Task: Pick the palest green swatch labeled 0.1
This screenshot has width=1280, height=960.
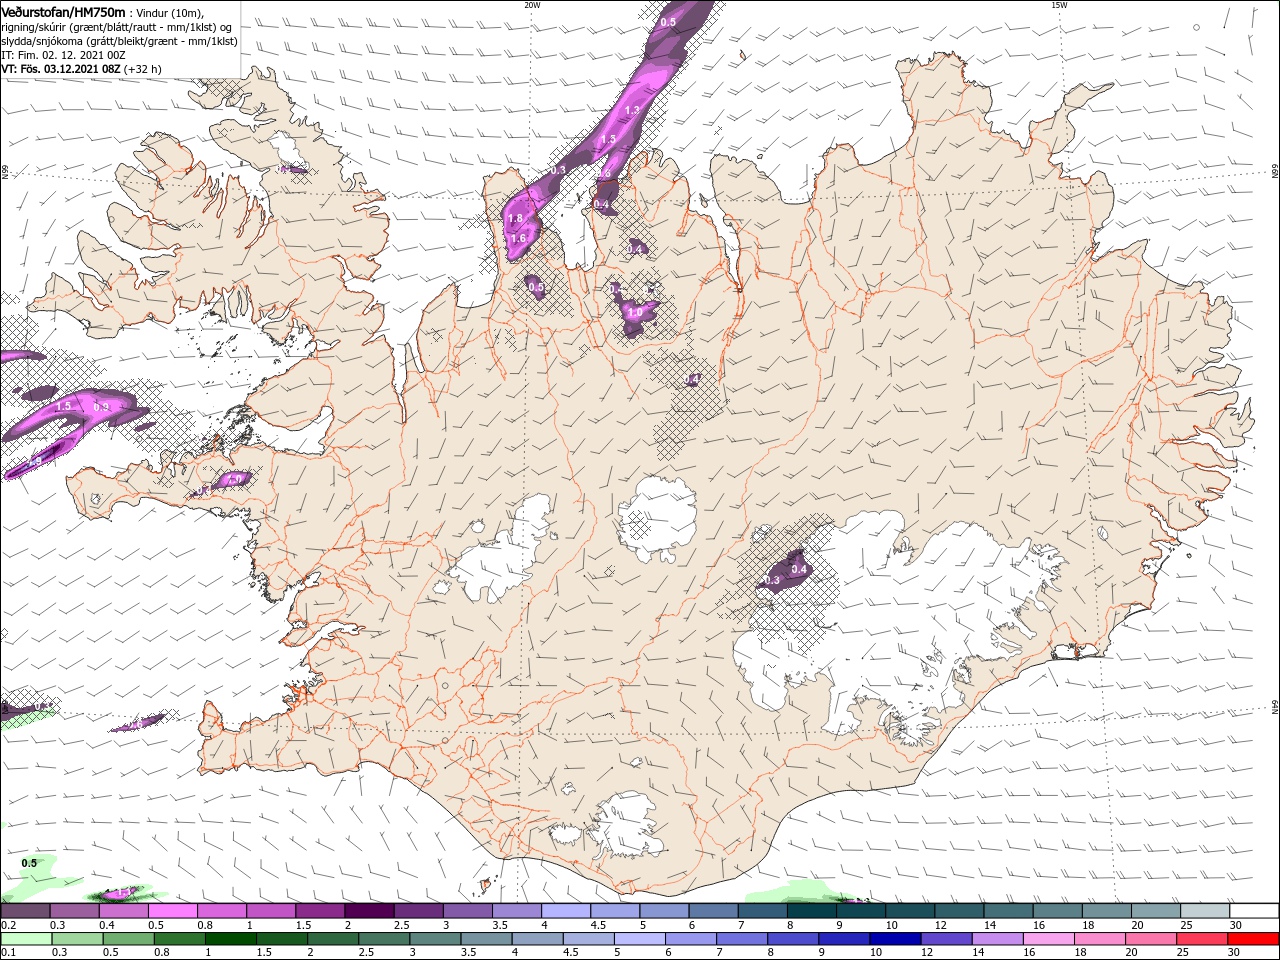Action: (x=25, y=939)
